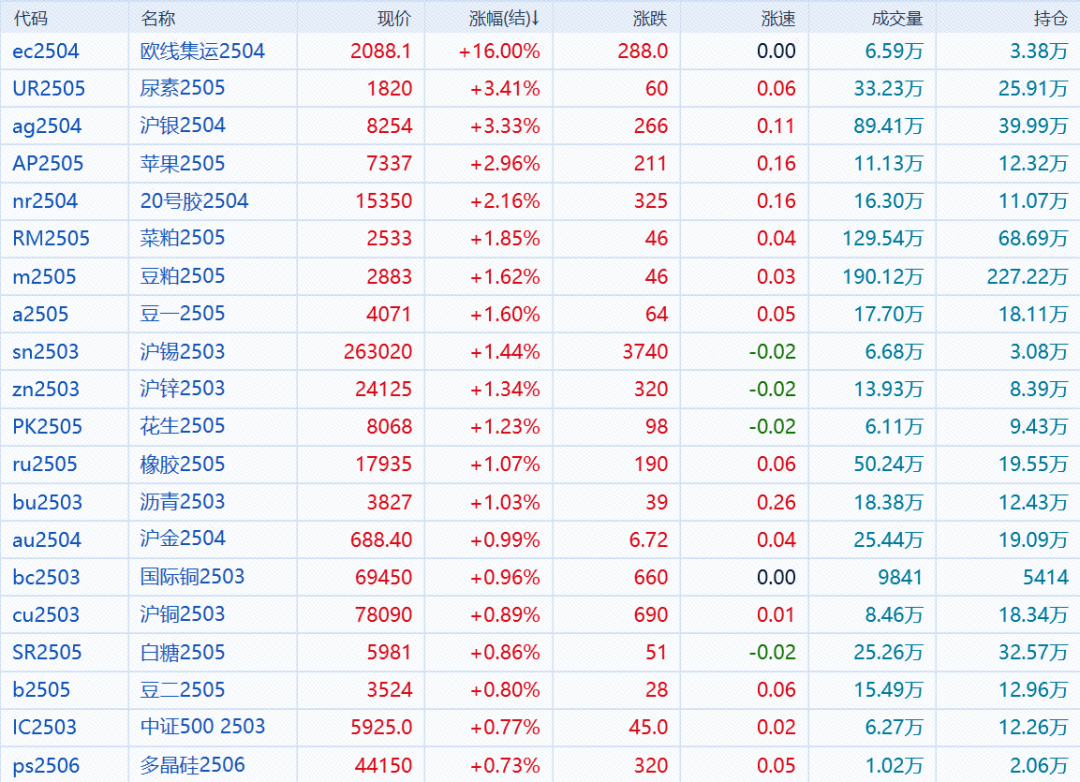
Task: Select the 多晶硅2506 price cell 44150
Action: (384, 766)
